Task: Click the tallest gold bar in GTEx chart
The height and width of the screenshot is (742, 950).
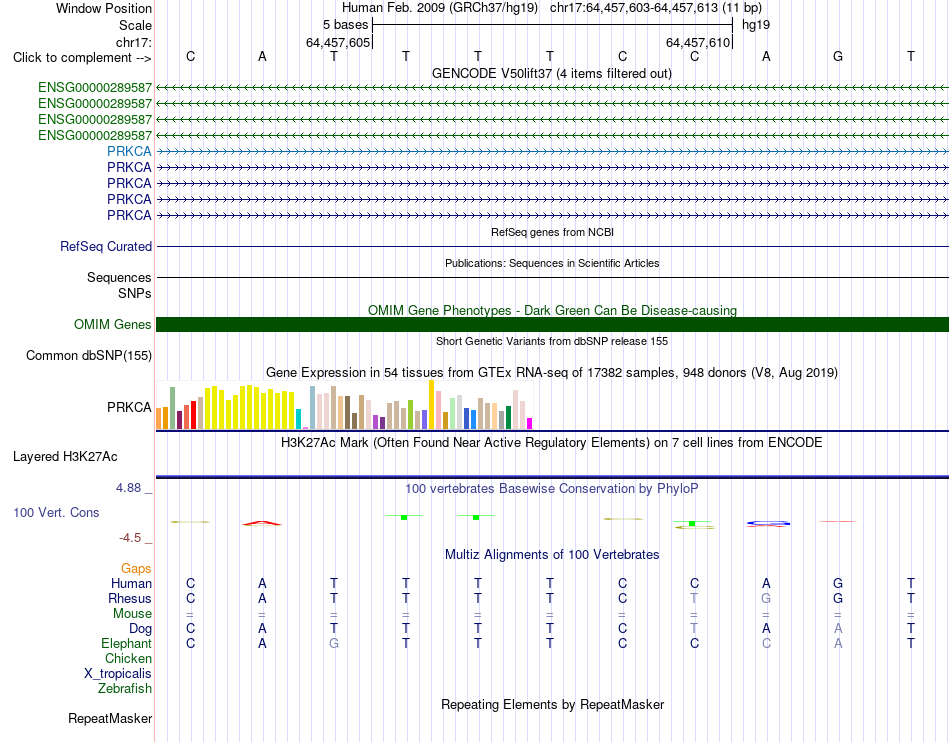Action: [x=431, y=405]
